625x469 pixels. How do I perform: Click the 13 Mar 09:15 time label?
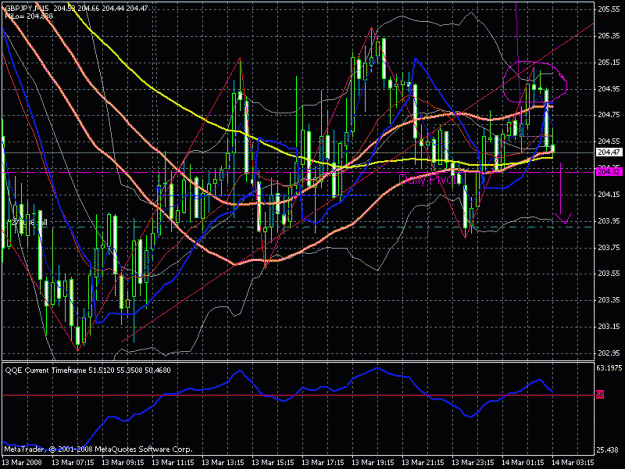coord(123,463)
